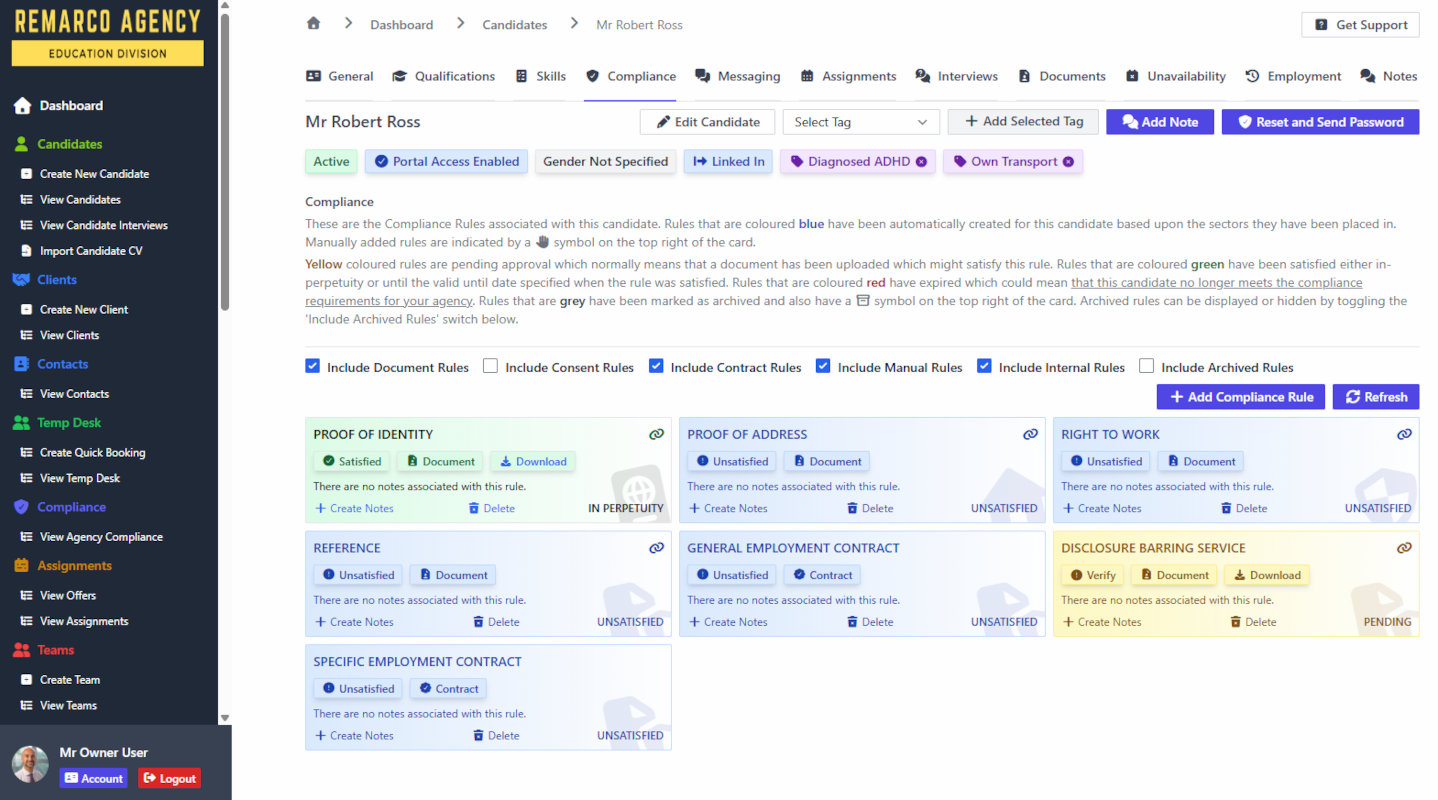Download the Disclosure Barring Service document
The image size is (1438, 800).
pos(1267,576)
